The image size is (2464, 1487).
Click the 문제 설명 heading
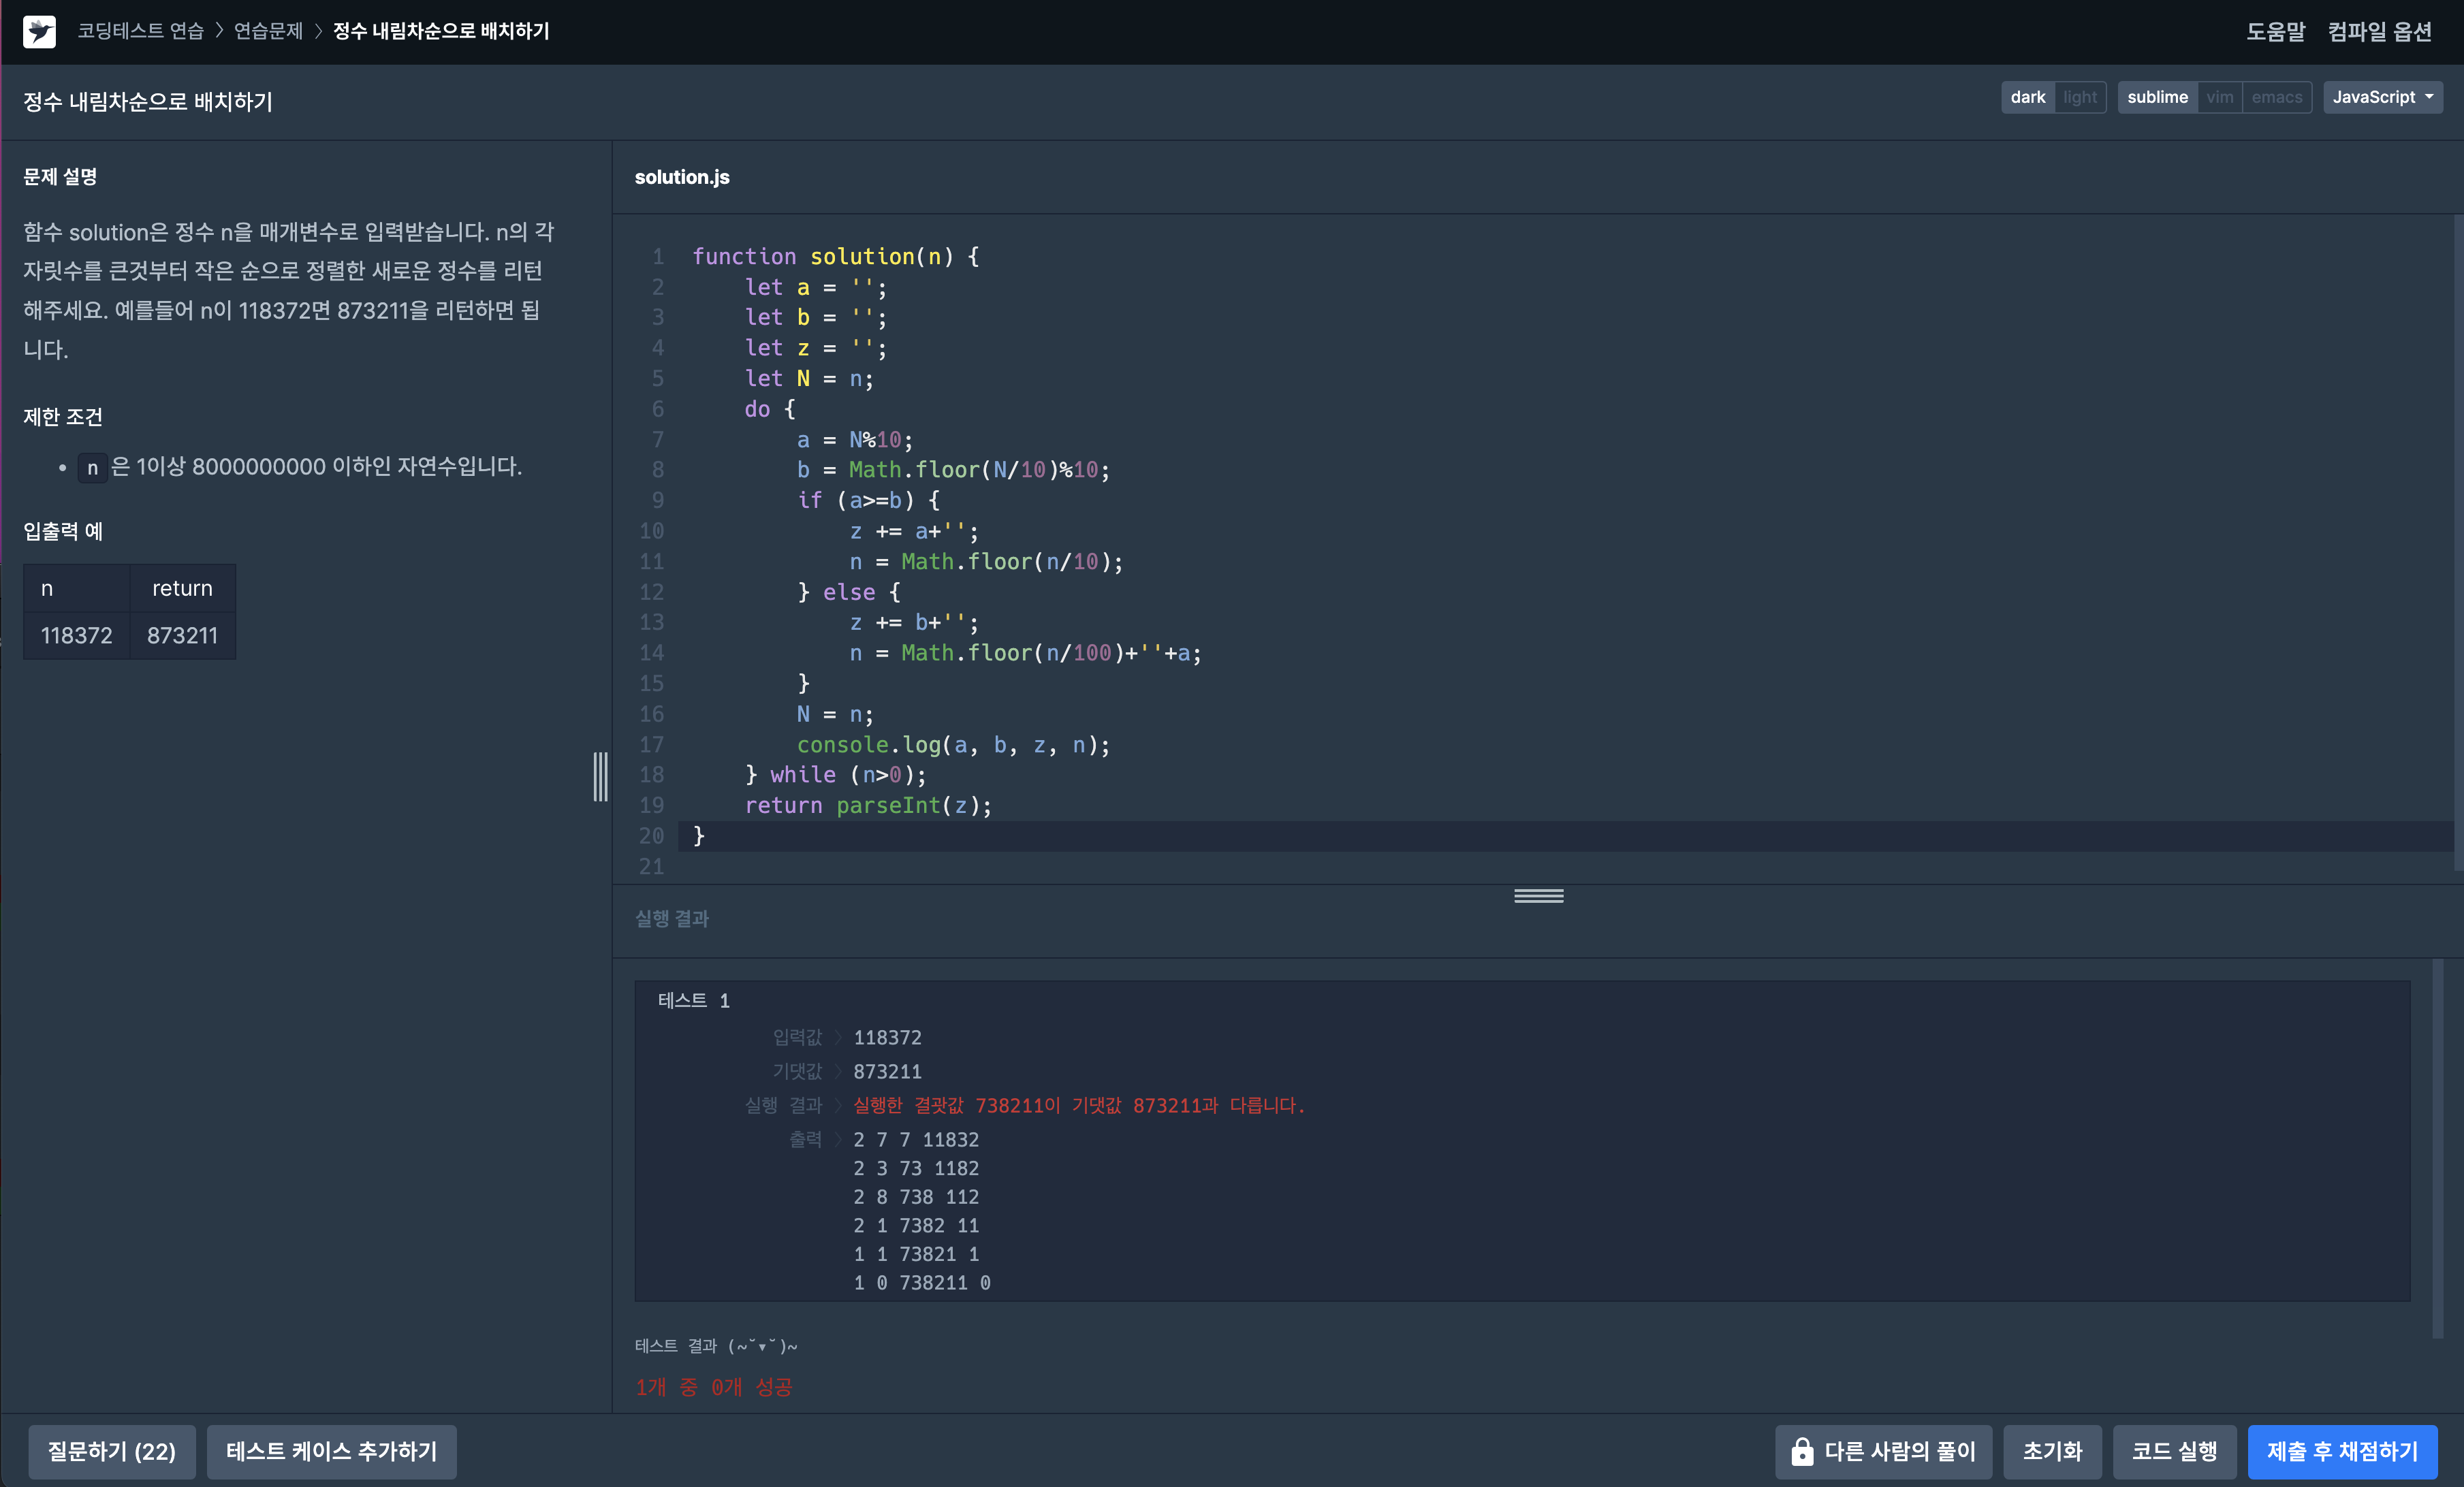[x=60, y=176]
